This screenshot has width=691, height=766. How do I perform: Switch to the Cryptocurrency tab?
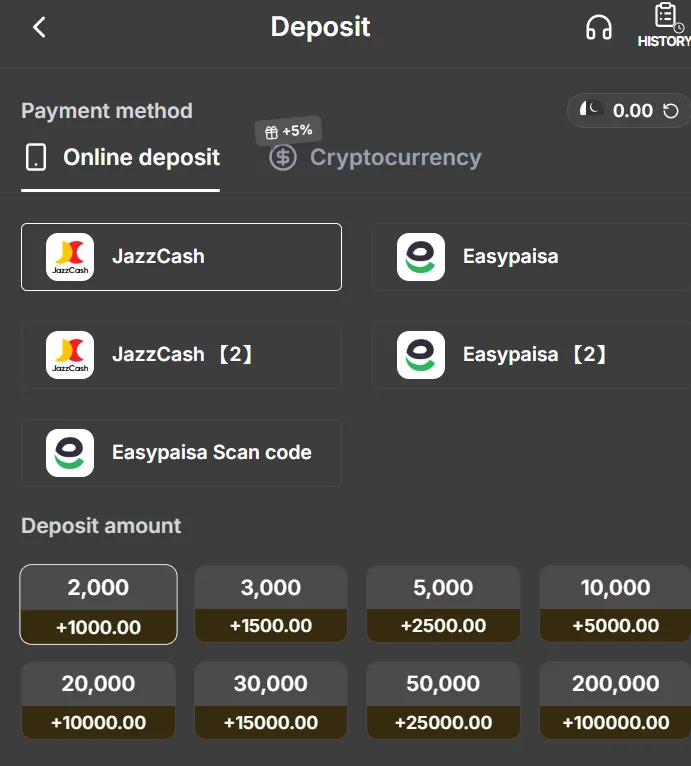tap(375, 157)
